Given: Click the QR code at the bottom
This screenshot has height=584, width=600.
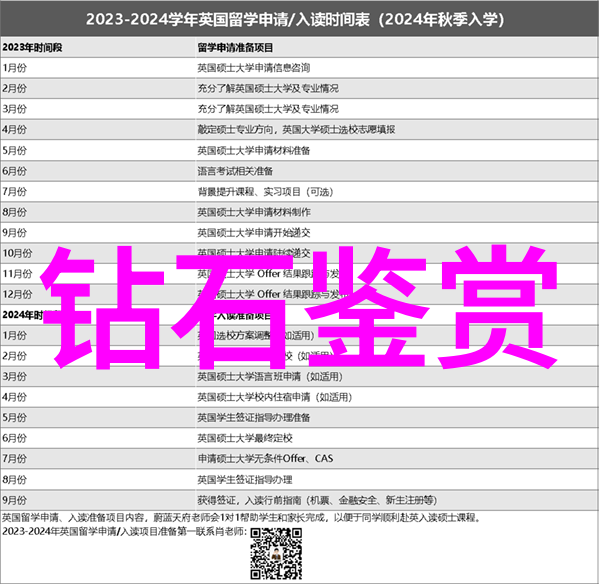Looking at the screenshot, I should pyautogui.click(x=276, y=553).
